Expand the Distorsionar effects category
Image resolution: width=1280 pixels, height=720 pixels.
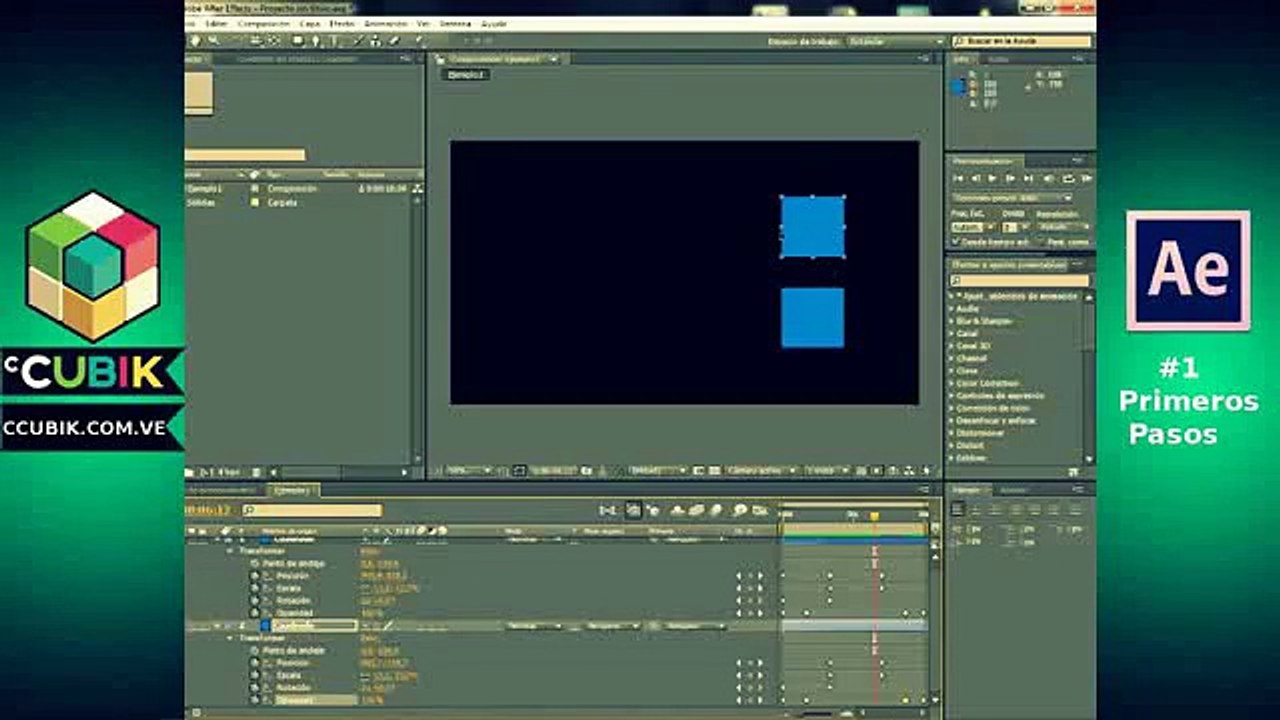[x=952, y=433]
